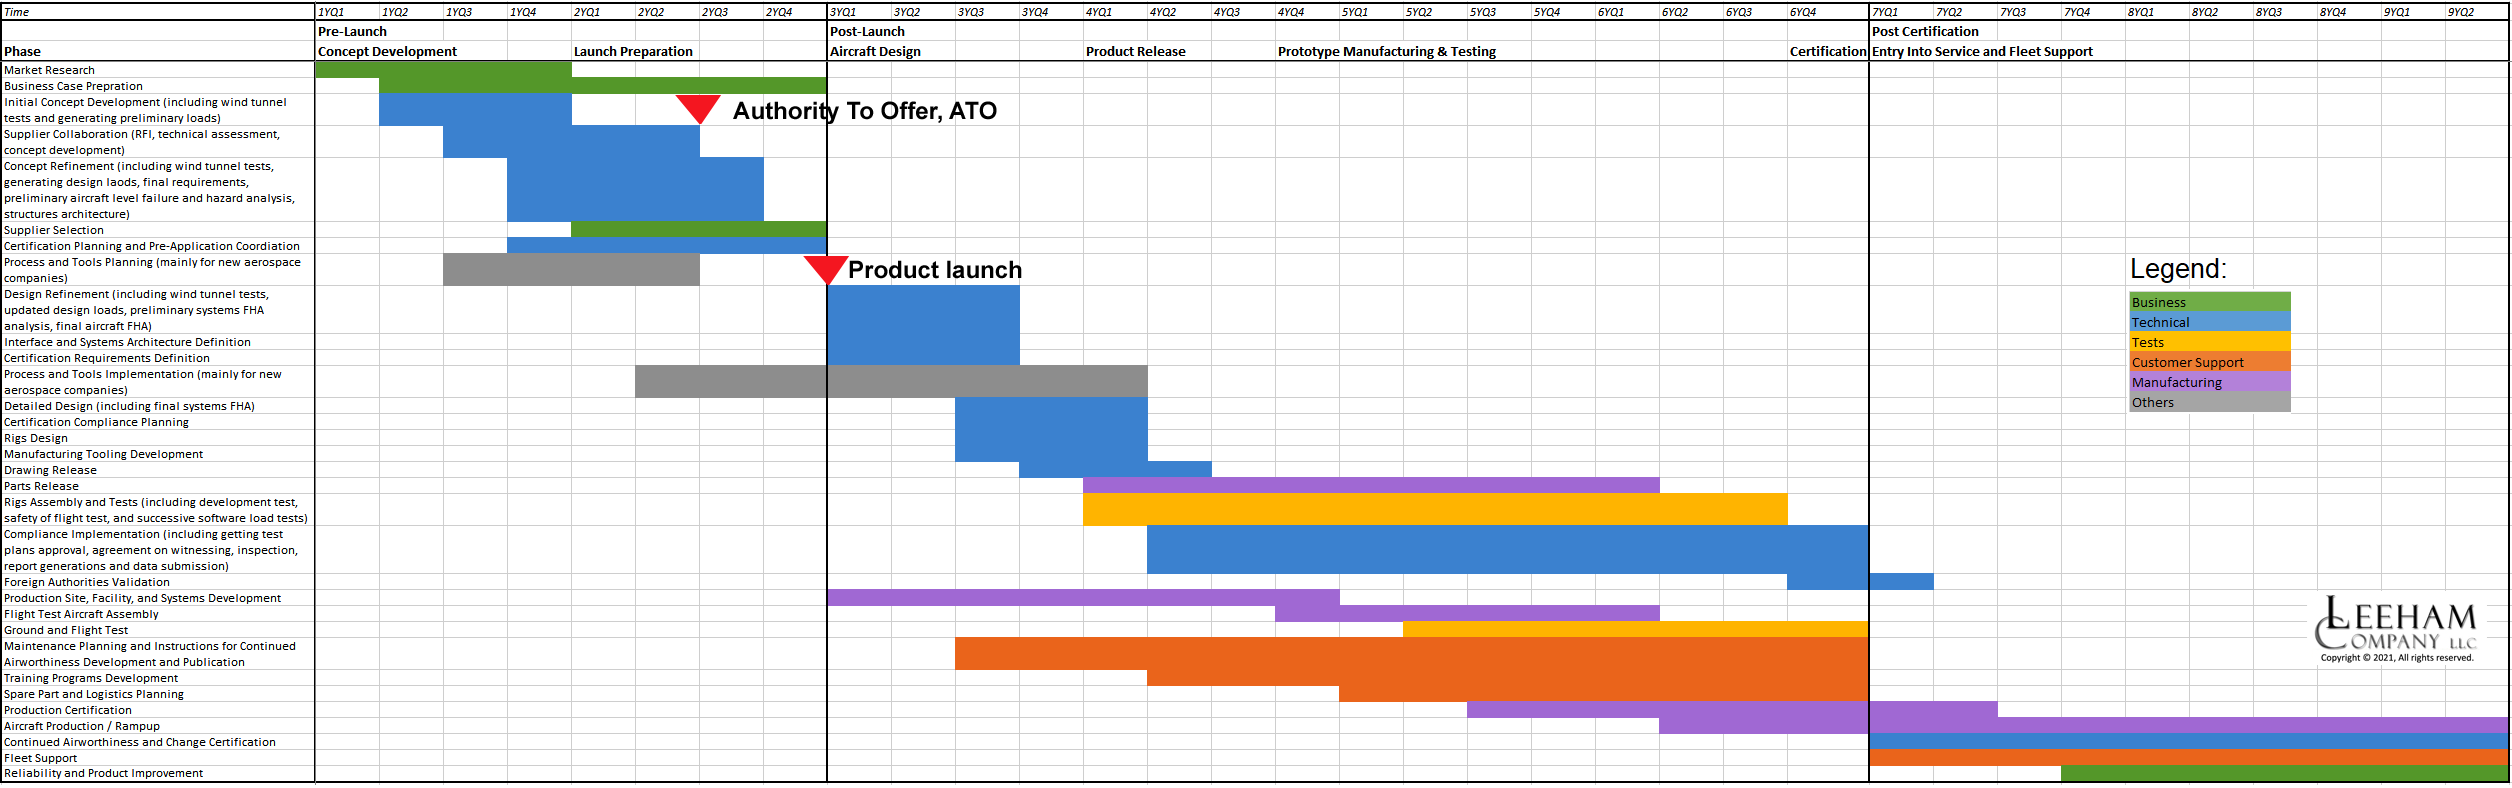This screenshot has height=788, width=2512.
Task: Click the Entry Into Service and Fleet Support header
Action: [x=1982, y=51]
